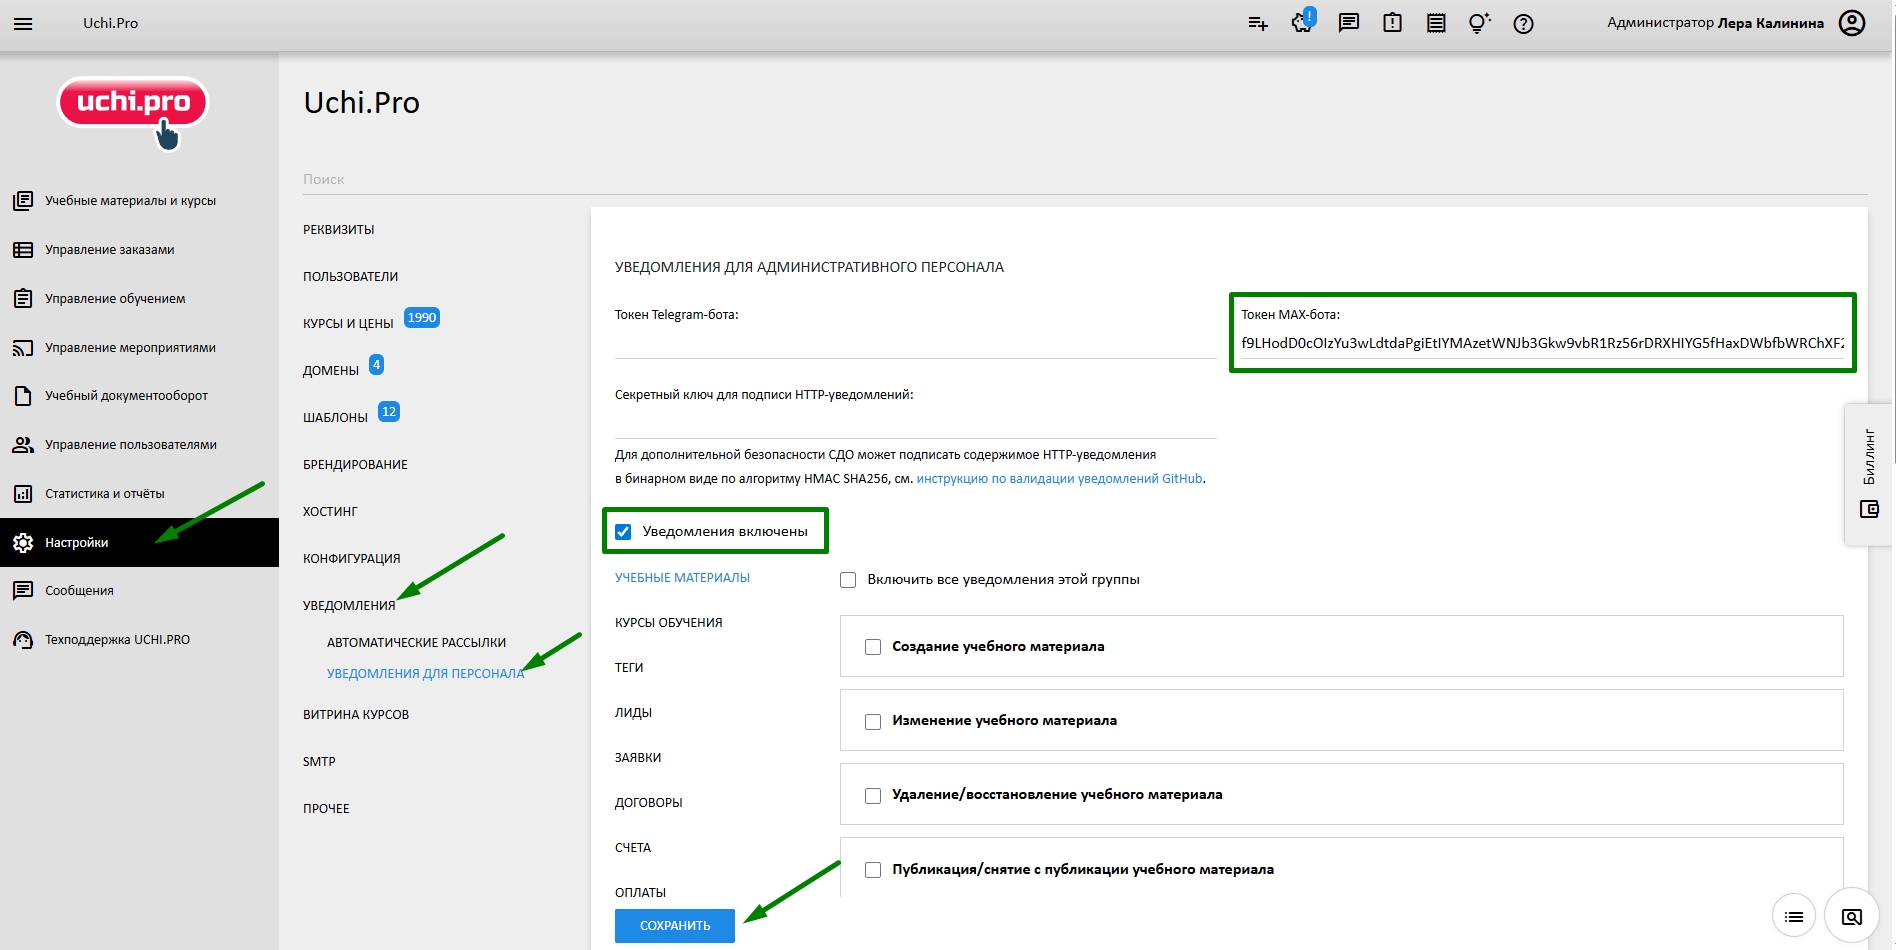The width and height of the screenshot is (1896, 950).
Task: Expand the Notifications settings section
Action: point(349,606)
